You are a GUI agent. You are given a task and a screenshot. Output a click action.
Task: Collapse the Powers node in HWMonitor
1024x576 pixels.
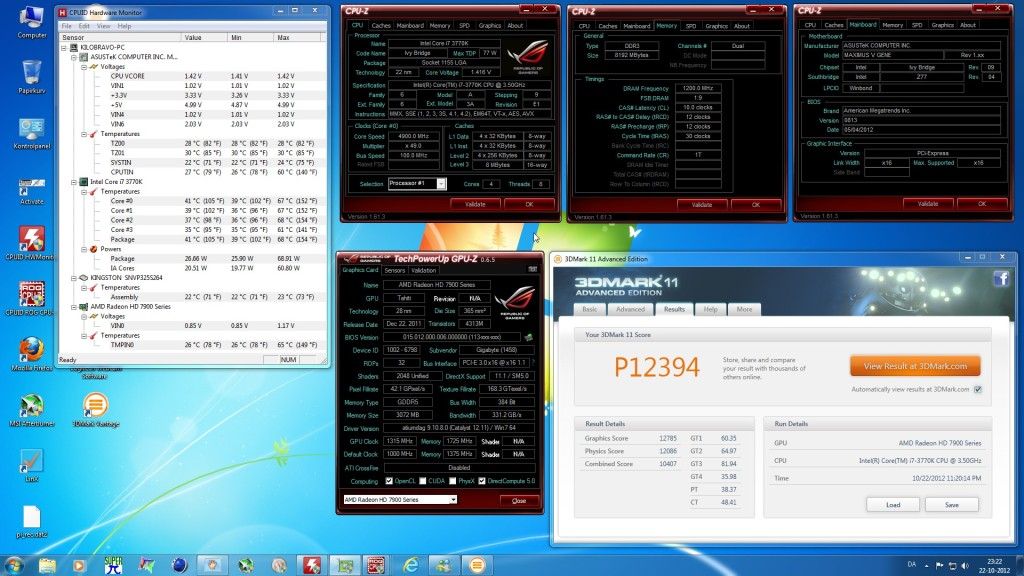[84, 249]
